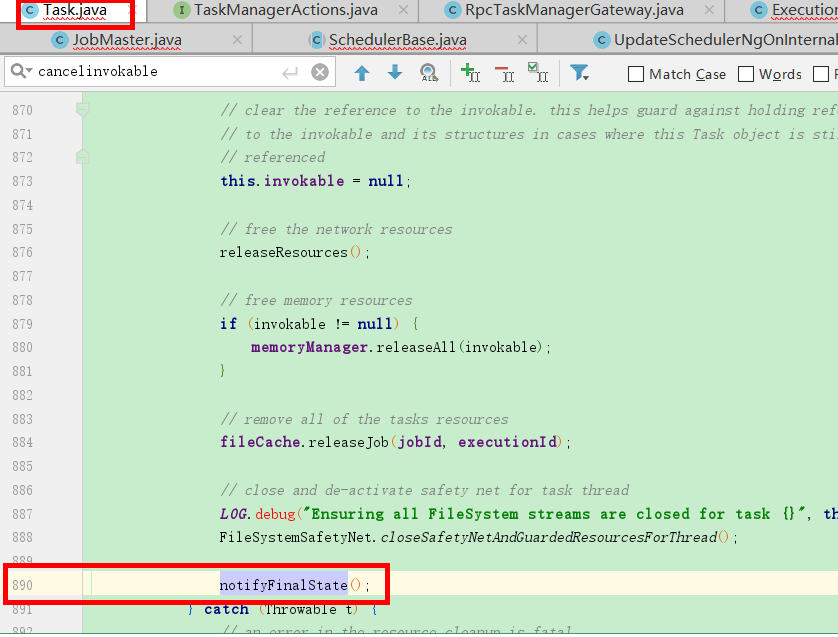
Task: Click the releaseResources() call
Action: pyautogui.click(x=294, y=252)
